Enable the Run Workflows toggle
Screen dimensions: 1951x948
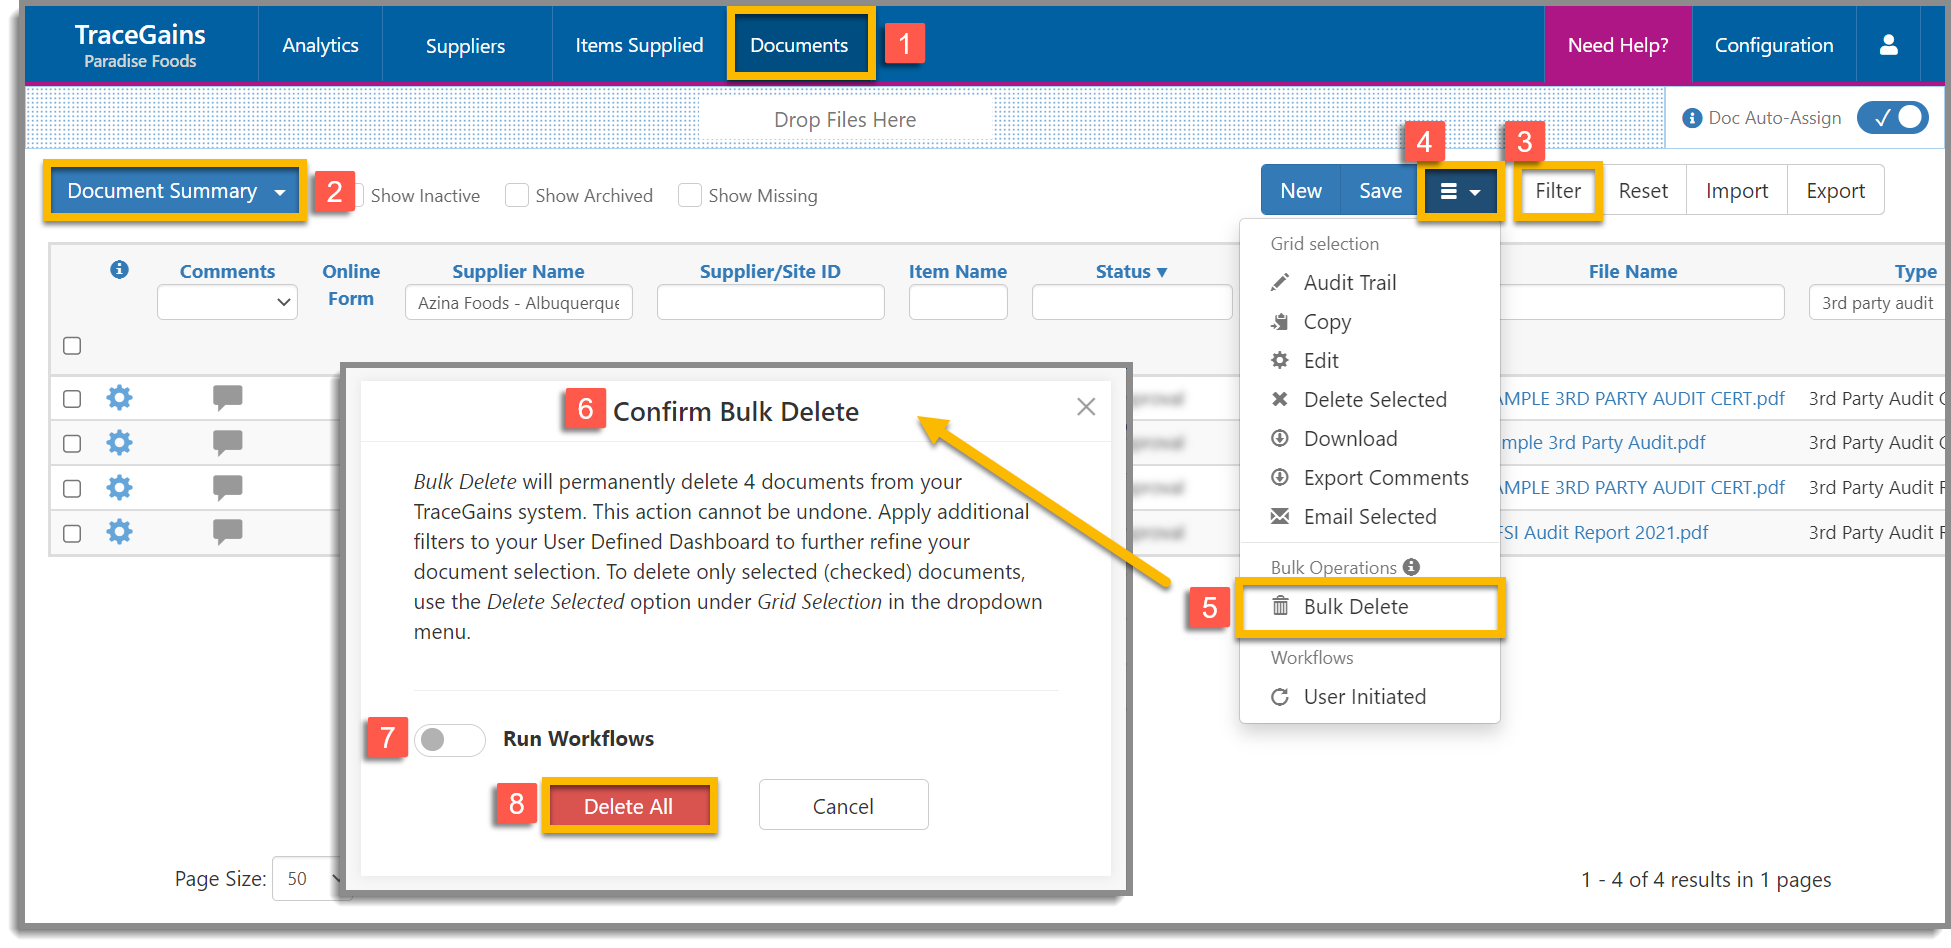[450, 739]
